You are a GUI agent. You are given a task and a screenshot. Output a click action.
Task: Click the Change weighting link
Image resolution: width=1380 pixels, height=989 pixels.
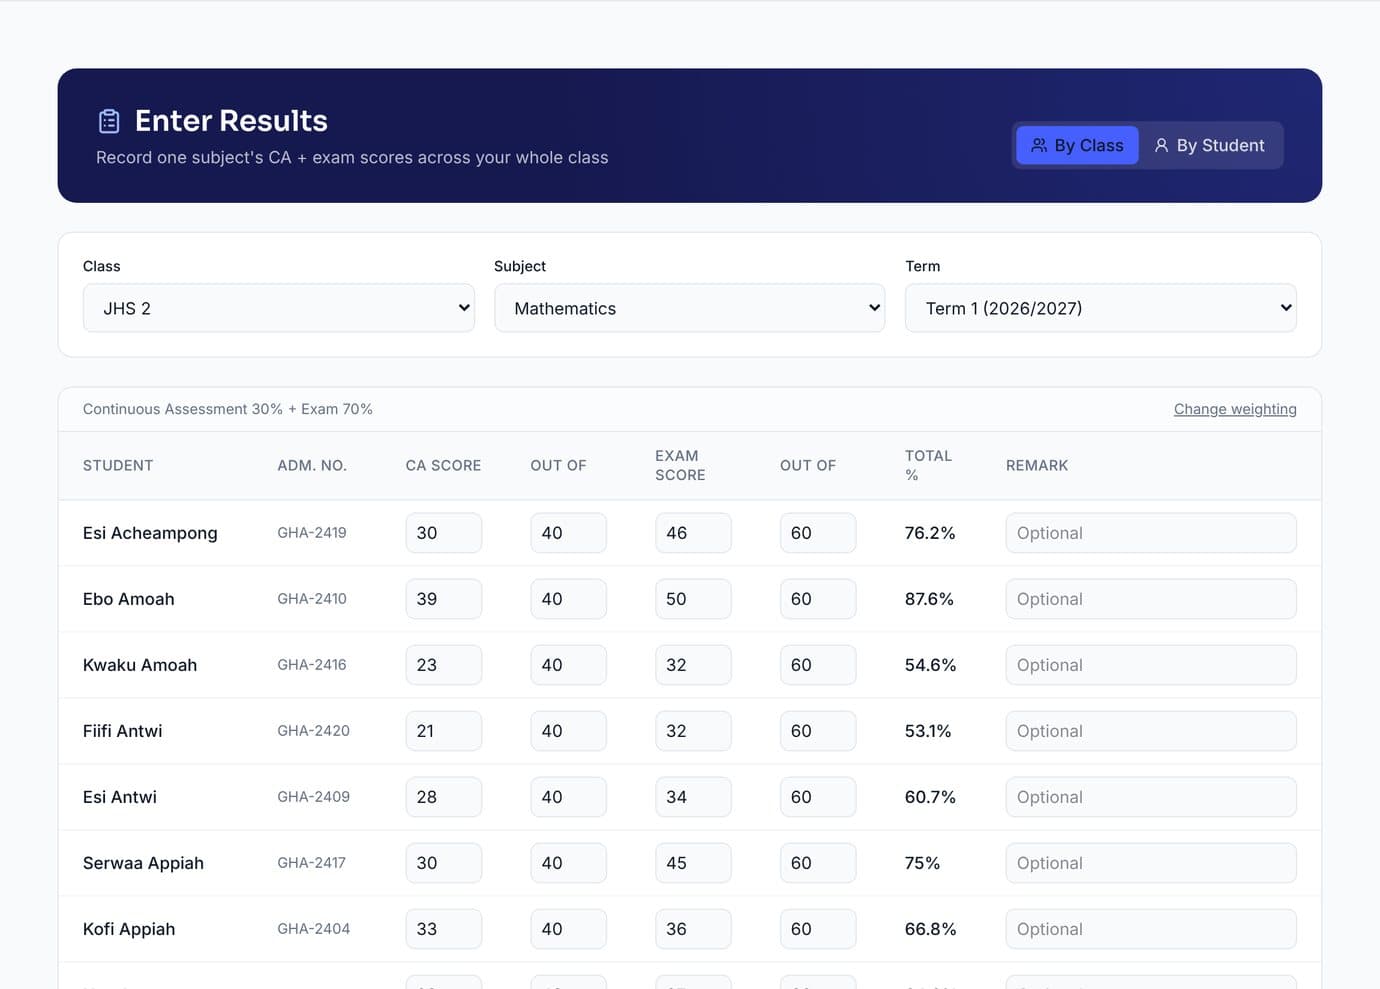[x=1235, y=409]
